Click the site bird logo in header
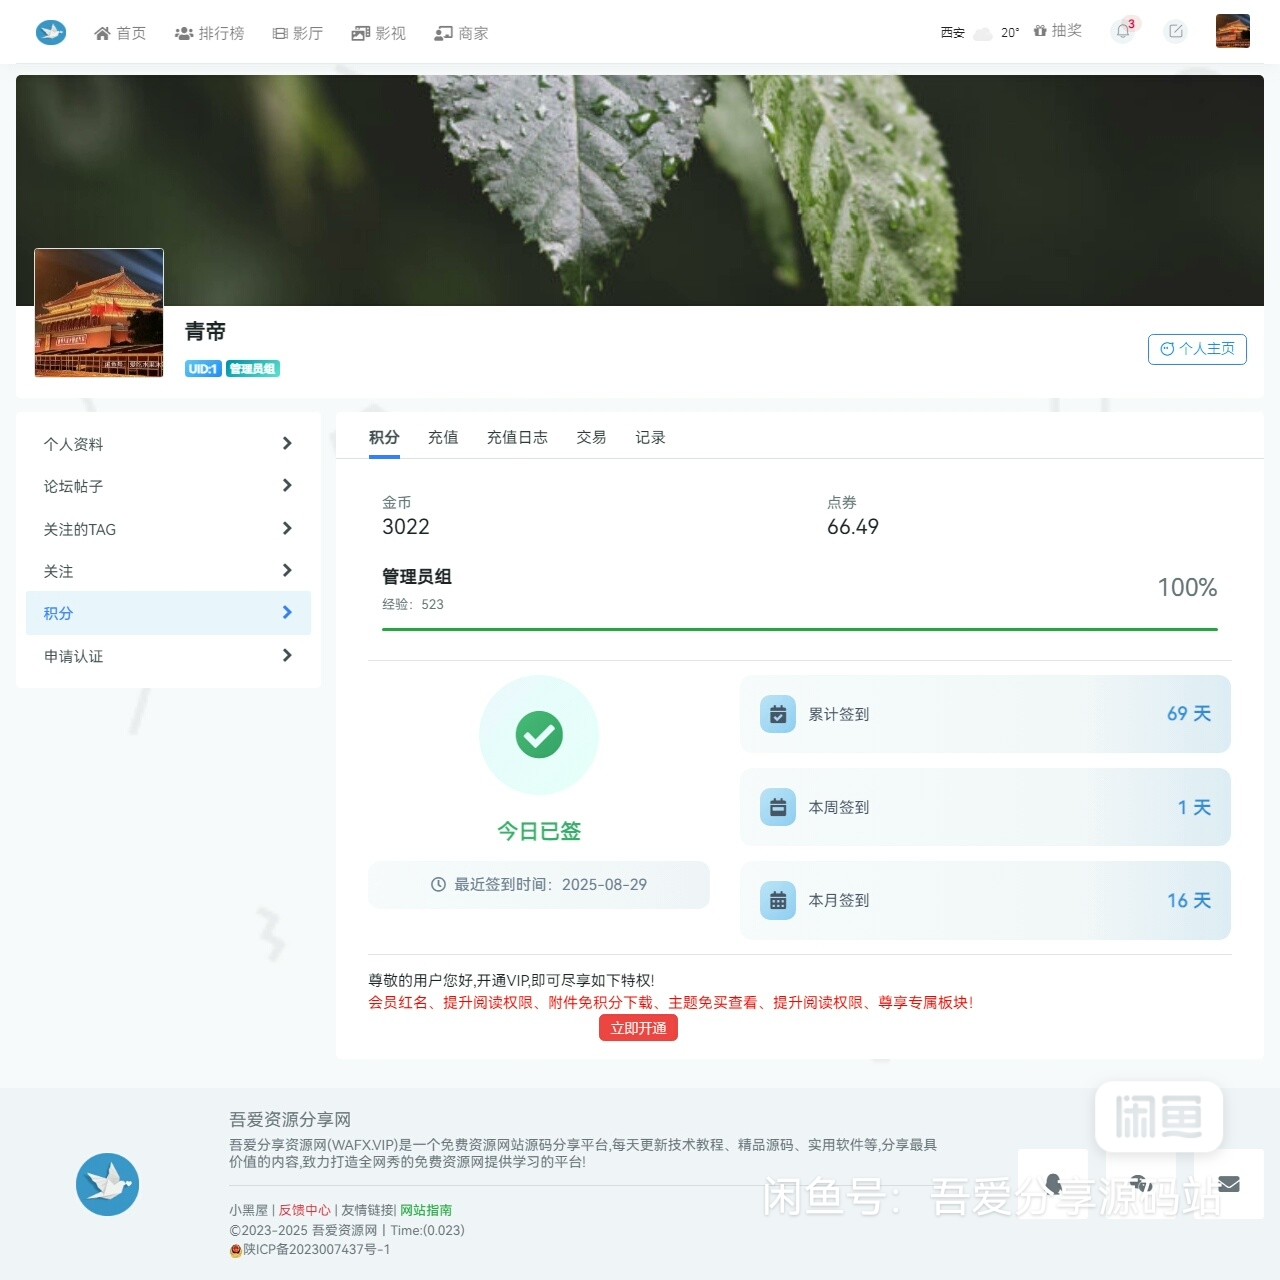This screenshot has height=1280, width=1280. point(51,32)
